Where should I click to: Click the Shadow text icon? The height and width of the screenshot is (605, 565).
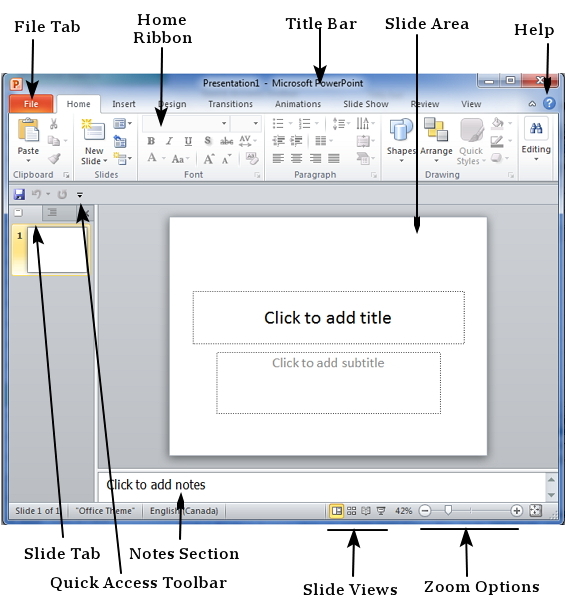[x=208, y=141]
